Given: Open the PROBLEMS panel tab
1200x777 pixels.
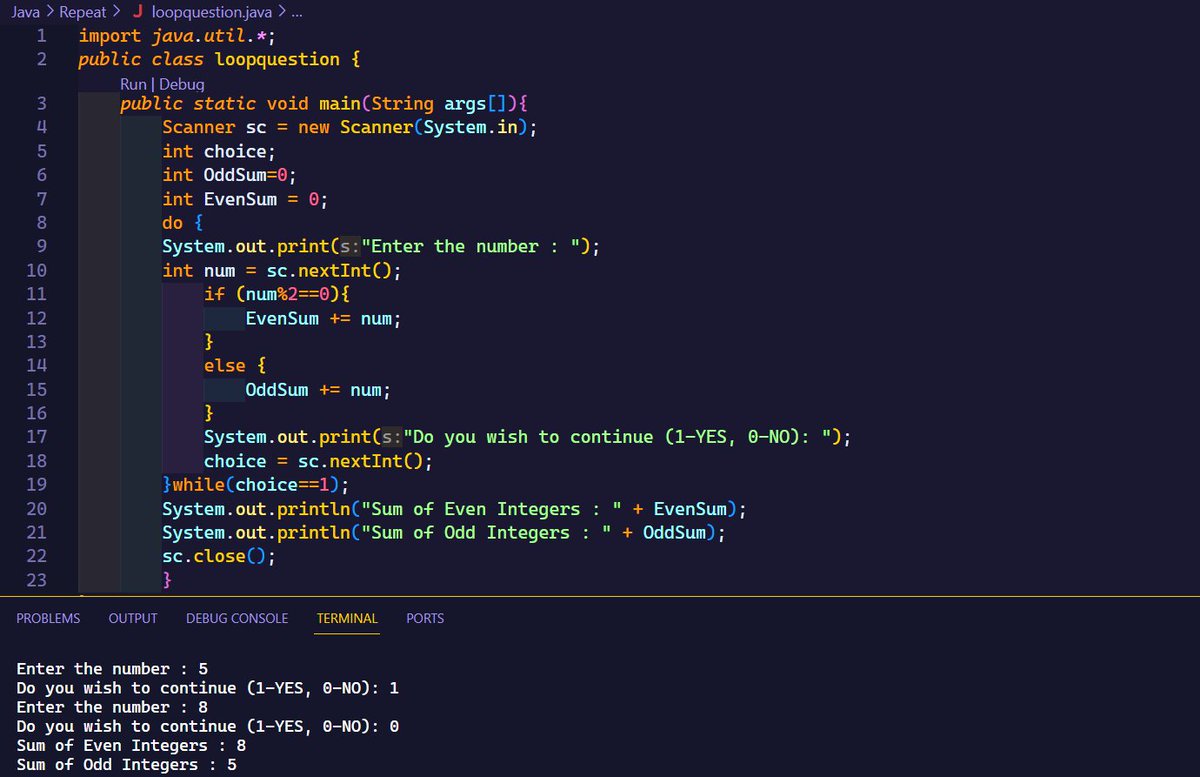Looking at the screenshot, I should pyautogui.click(x=48, y=618).
